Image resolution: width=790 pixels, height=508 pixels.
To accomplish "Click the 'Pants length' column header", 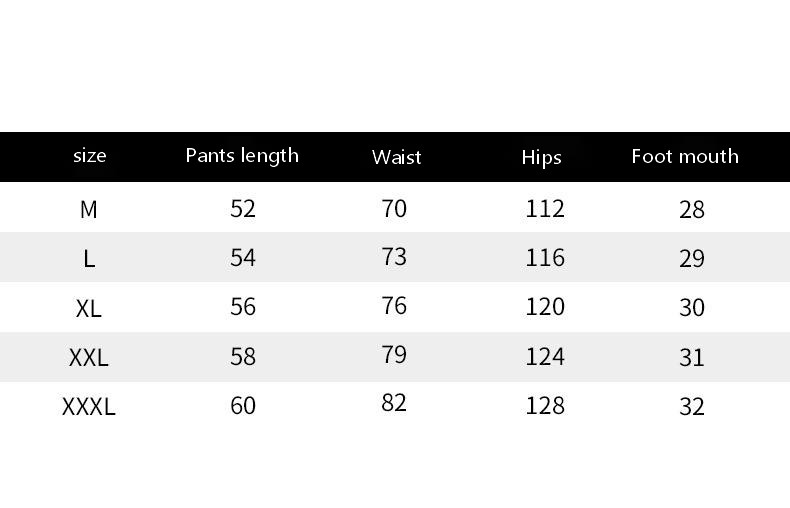I will (x=242, y=156).
